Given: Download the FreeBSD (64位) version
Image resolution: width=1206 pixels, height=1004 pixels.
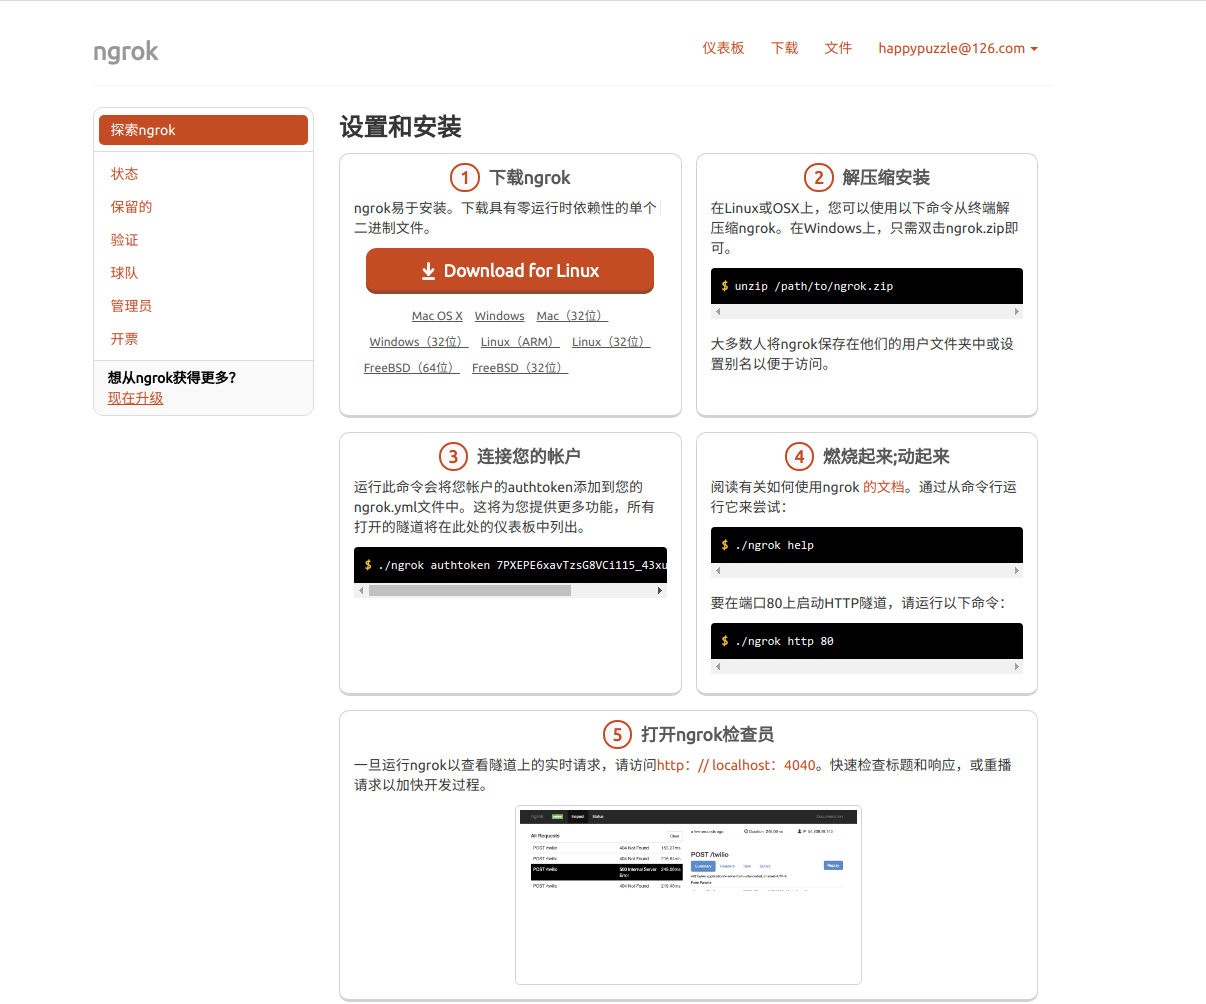Looking at the screenshot, I should [x=411, y=368].
